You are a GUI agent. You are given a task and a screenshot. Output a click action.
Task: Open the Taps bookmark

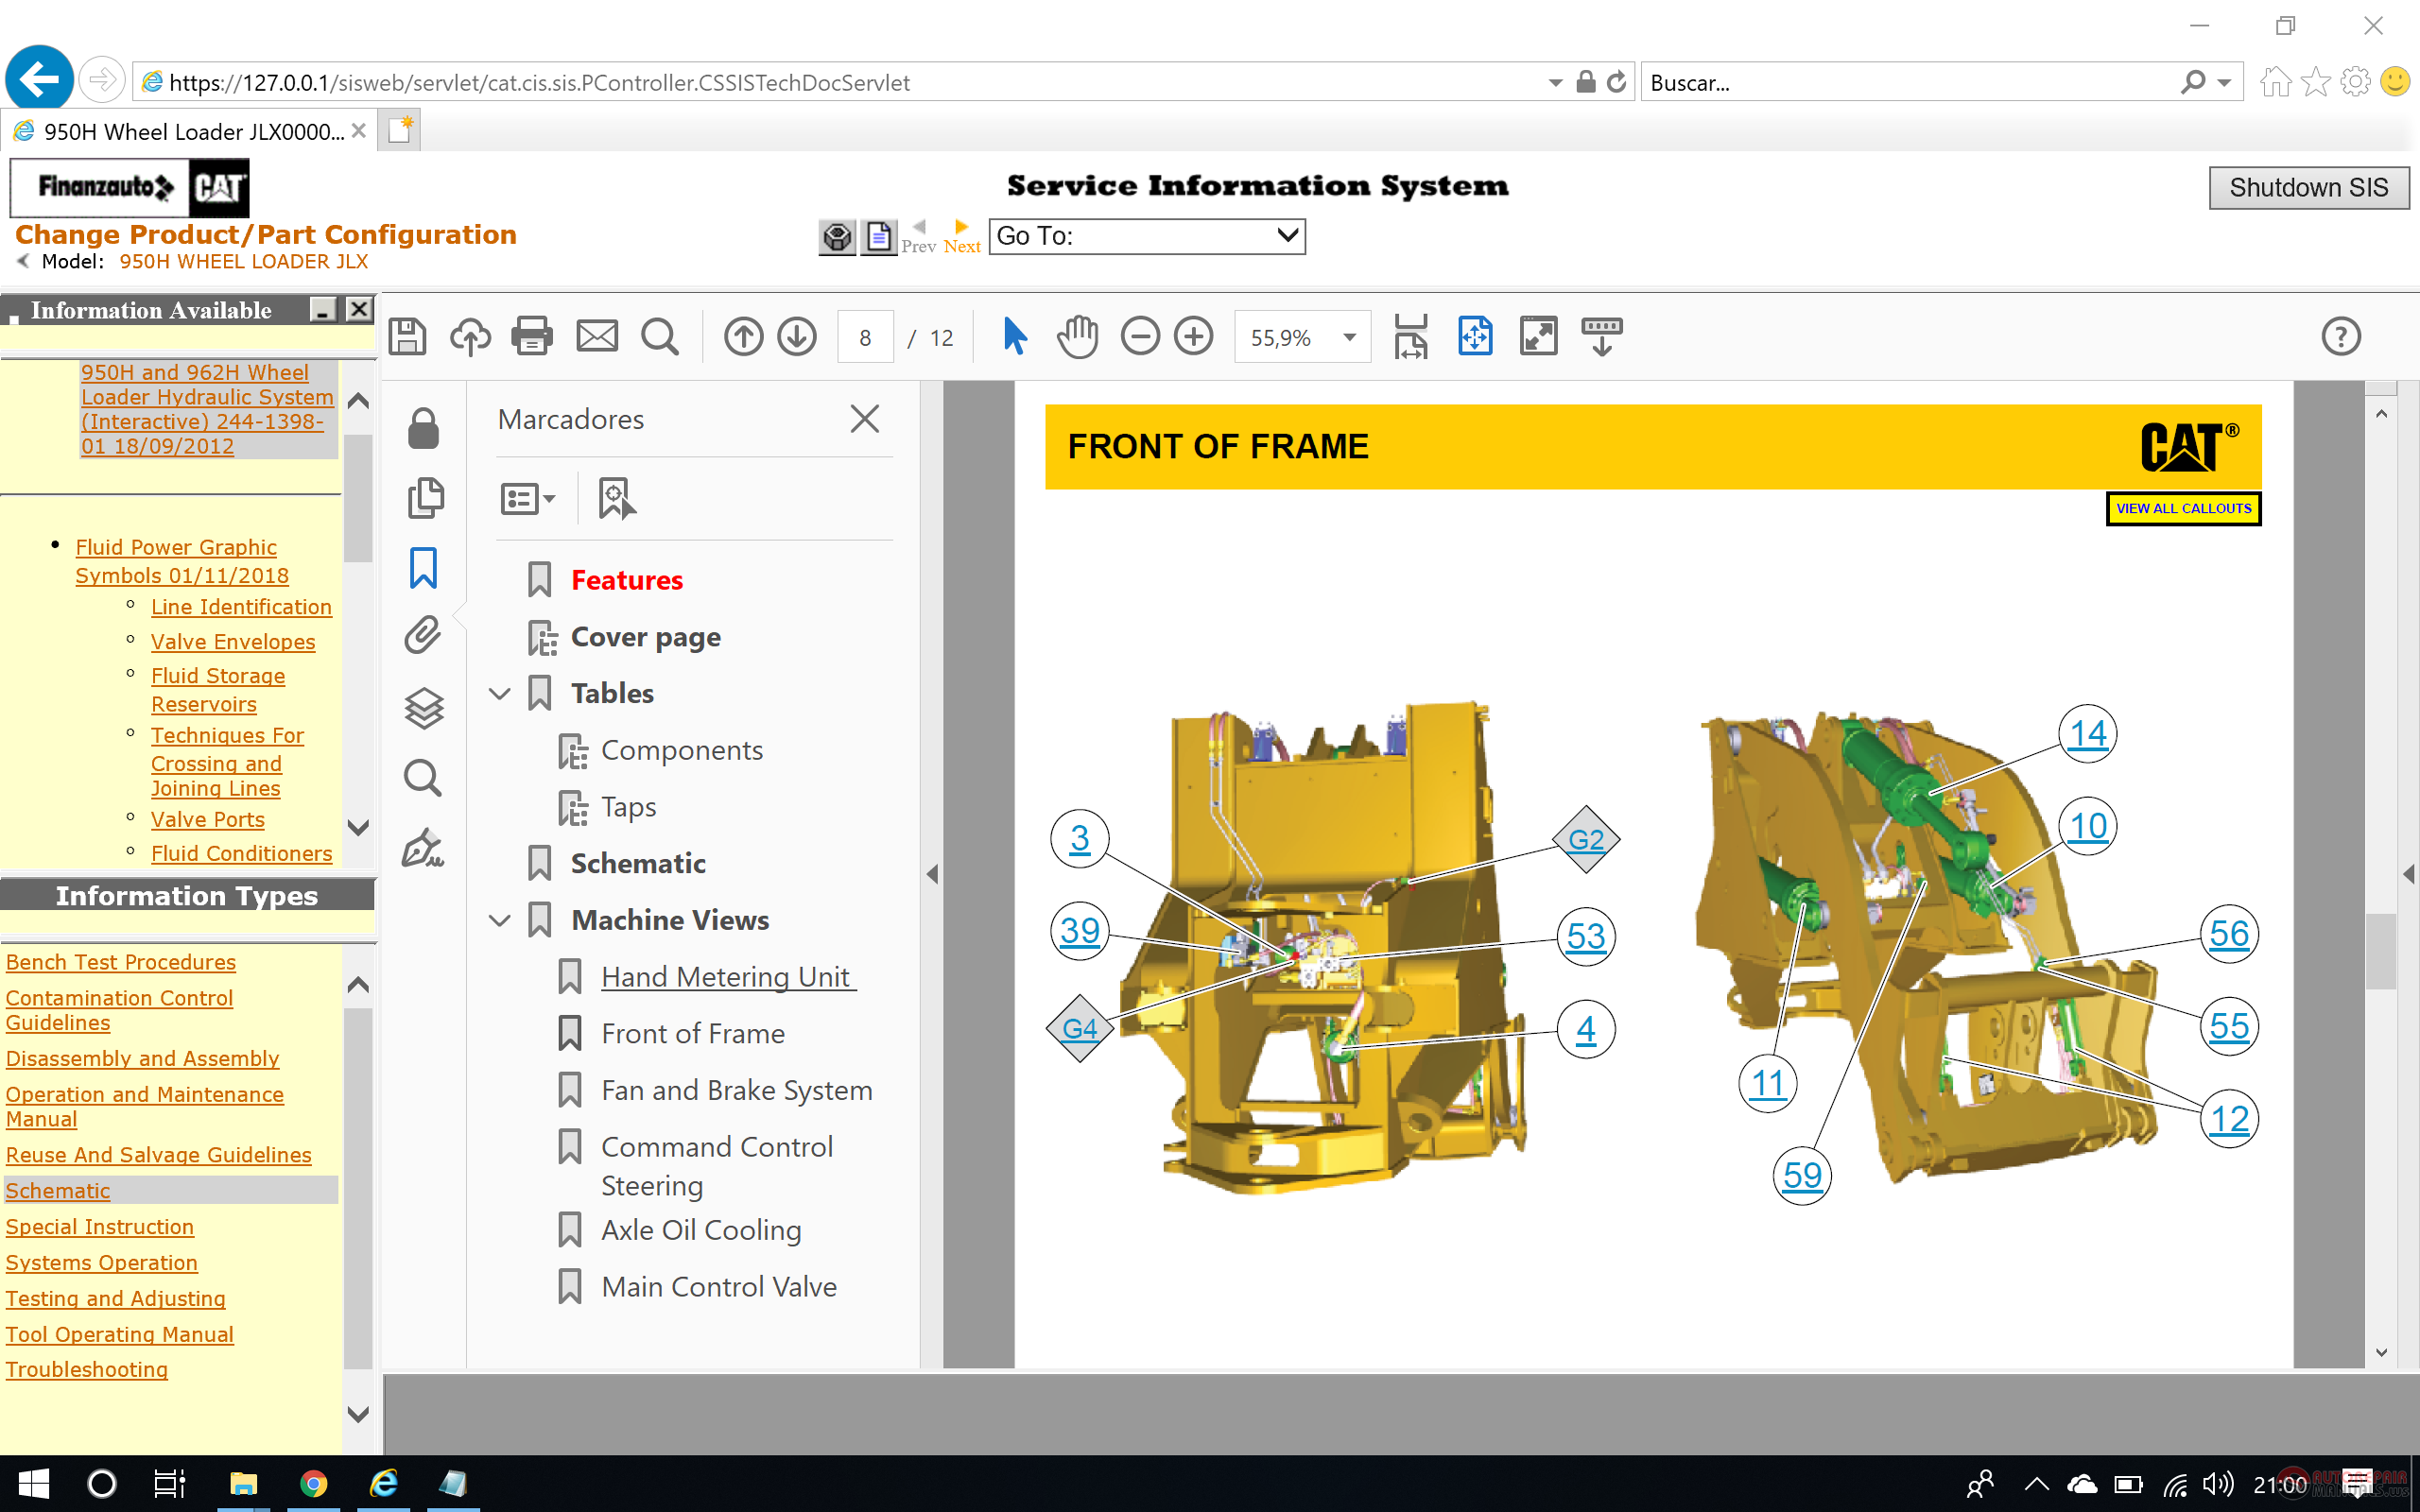pos(628,807)
